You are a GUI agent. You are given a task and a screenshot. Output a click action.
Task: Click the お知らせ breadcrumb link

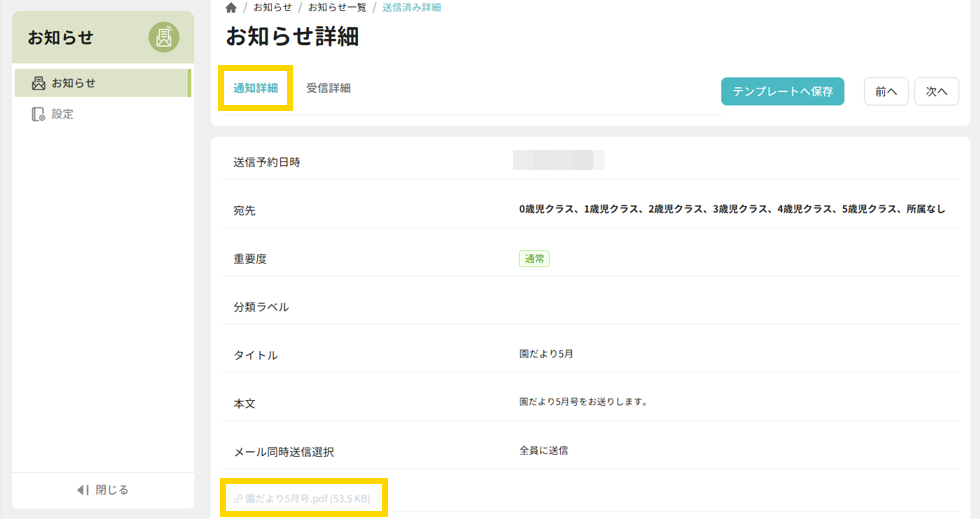[x=272, y=8]
